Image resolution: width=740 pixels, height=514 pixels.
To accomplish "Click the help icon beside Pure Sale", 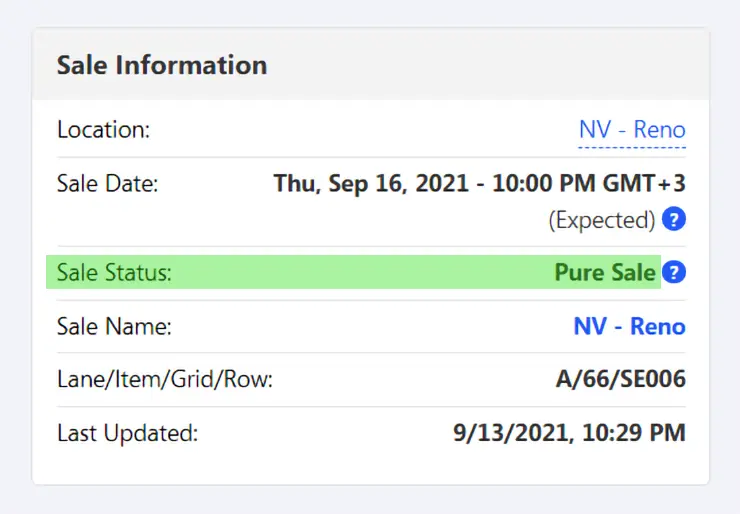I will [673, 272].
